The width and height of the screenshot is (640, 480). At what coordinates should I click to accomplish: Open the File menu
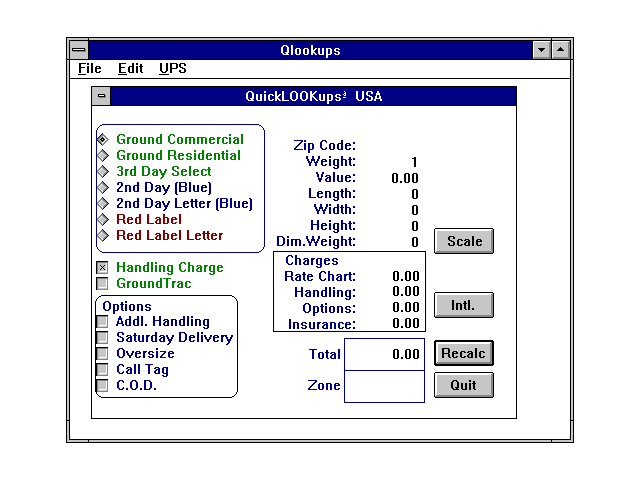click(x=90, y=69)
